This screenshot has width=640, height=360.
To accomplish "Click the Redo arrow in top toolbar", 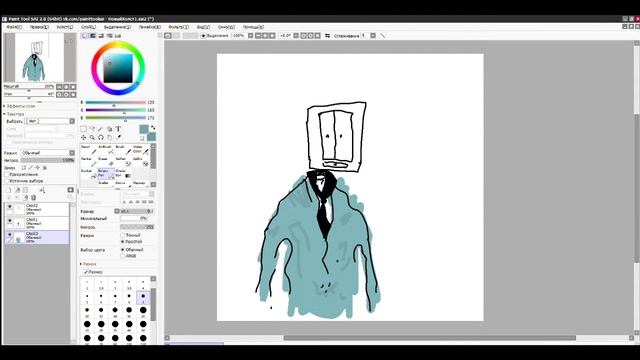I will [x=176, y=36].
